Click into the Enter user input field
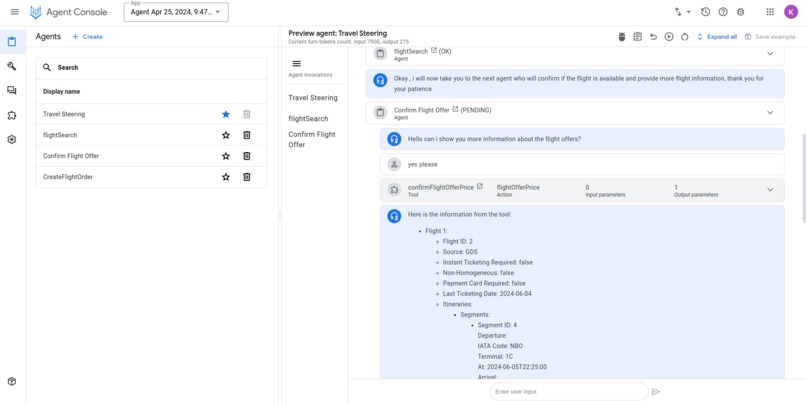Viewport: 806px width, 404px height. click(x=569, y=392)
